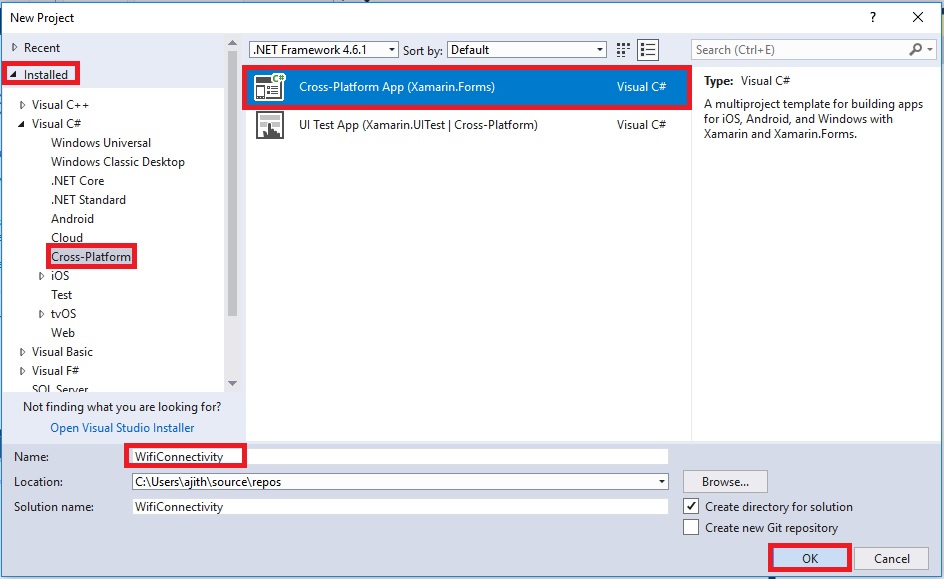Click the project Name input field
The height and width of the screenshot is (579, 944).
400,456
